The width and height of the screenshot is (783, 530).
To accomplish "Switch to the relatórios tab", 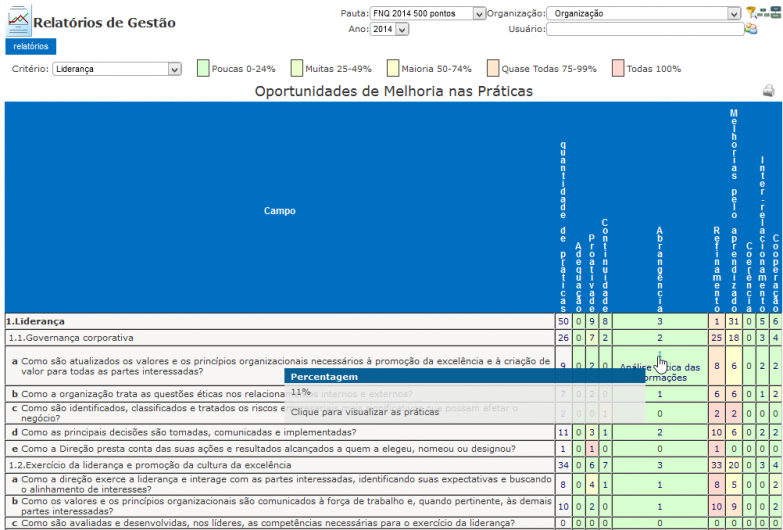I will (31, 46).
